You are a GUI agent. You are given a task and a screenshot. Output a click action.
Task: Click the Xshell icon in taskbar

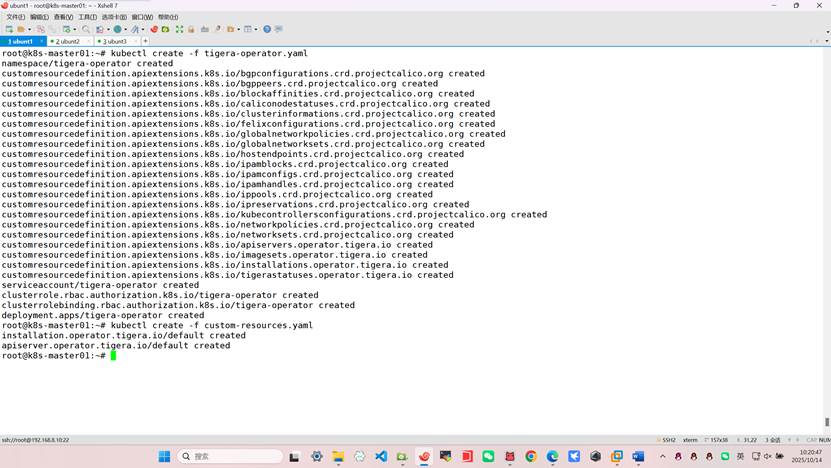click(x=424, y=456)
